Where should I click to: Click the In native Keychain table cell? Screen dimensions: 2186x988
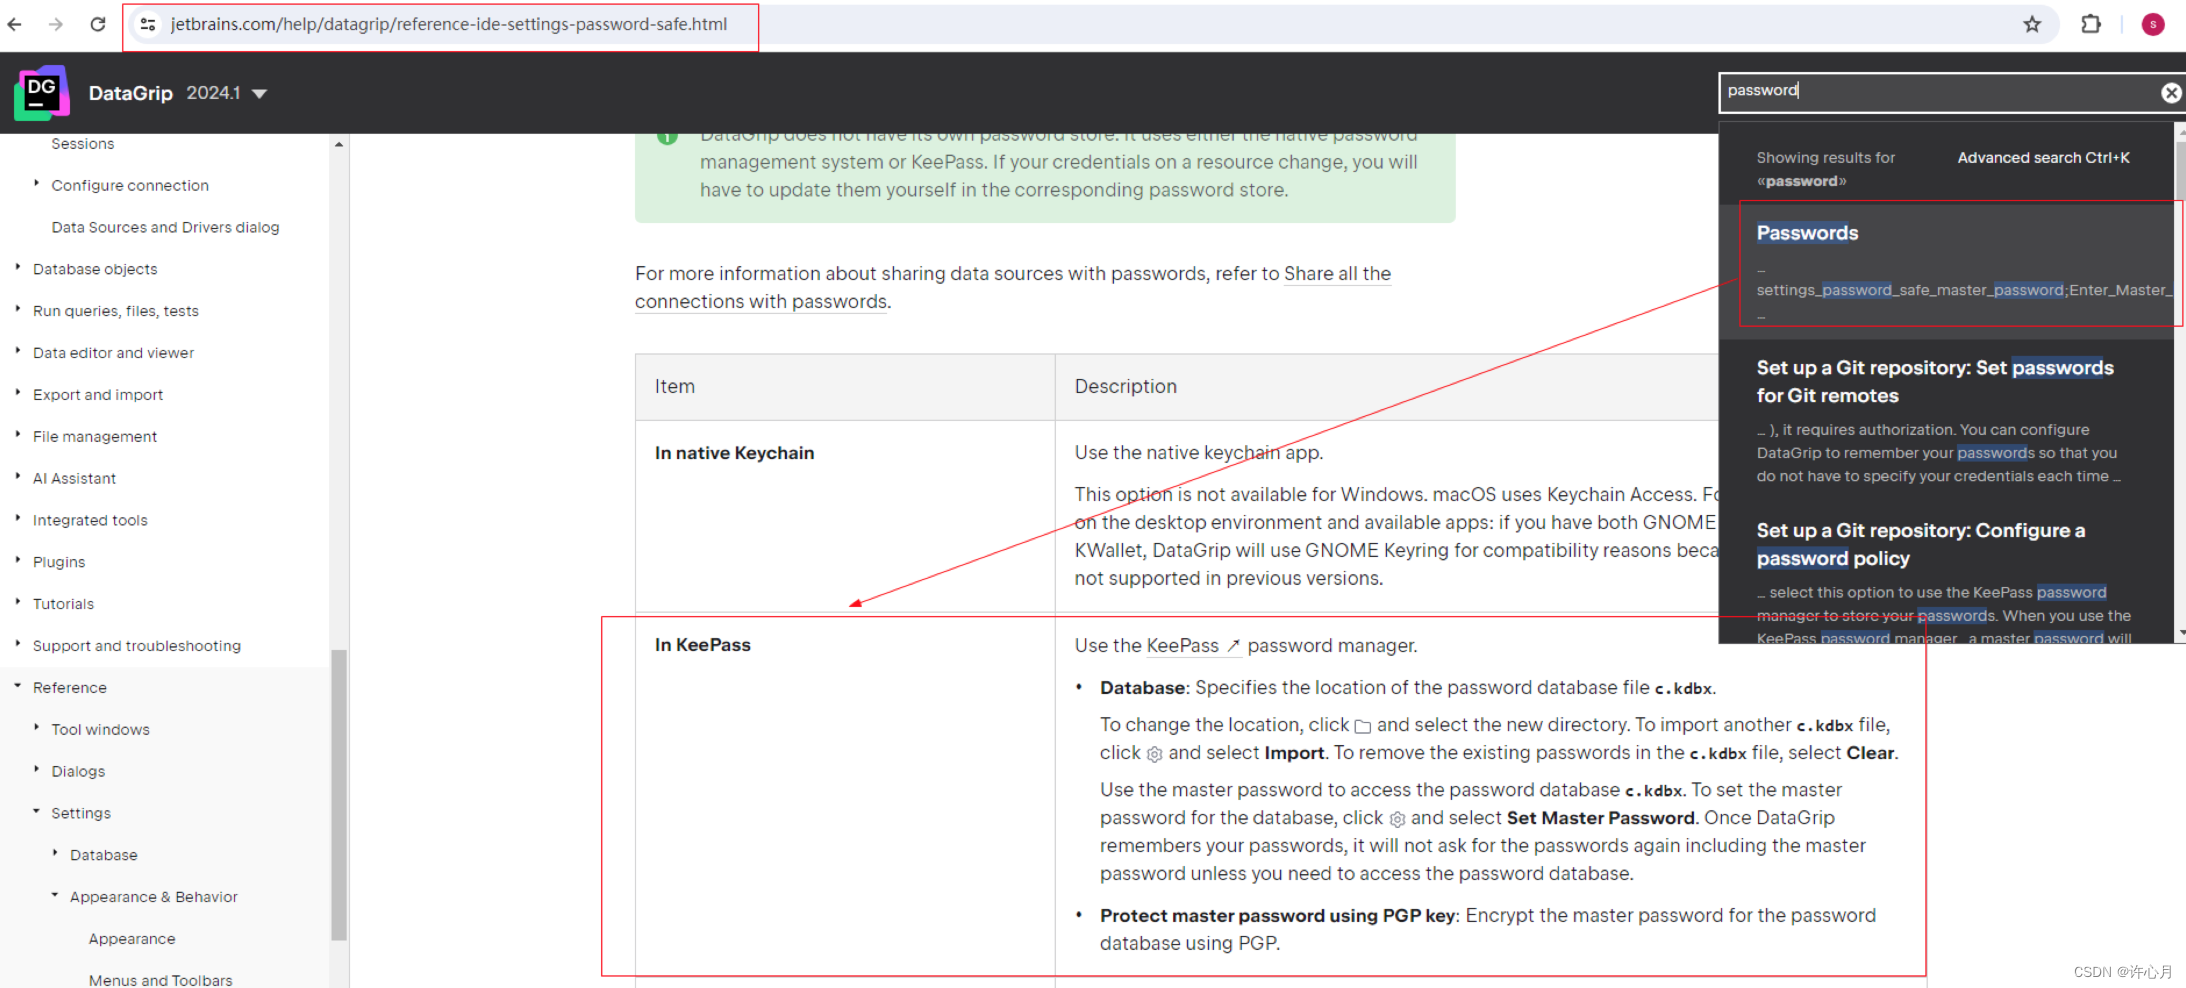point(845,516)
